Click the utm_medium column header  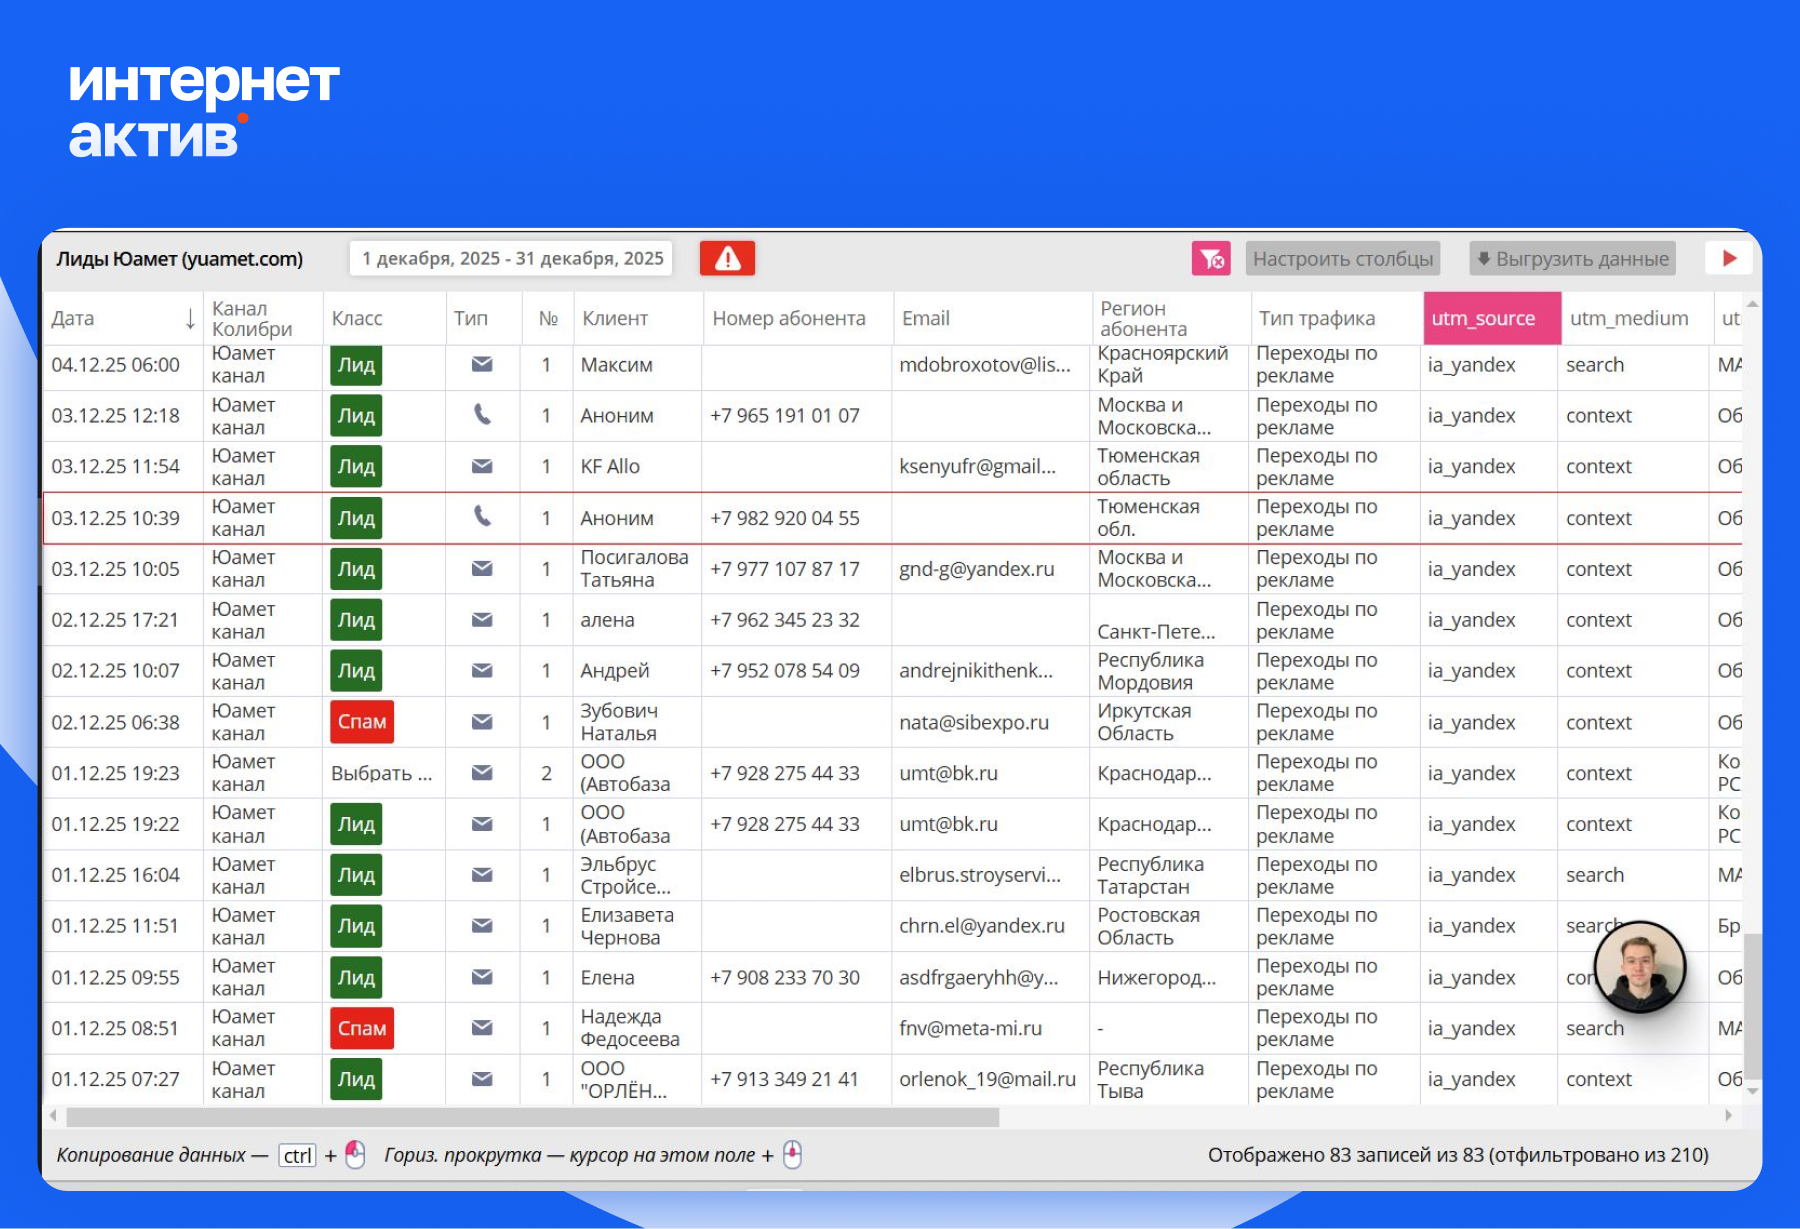click(x=1628, y=319)
